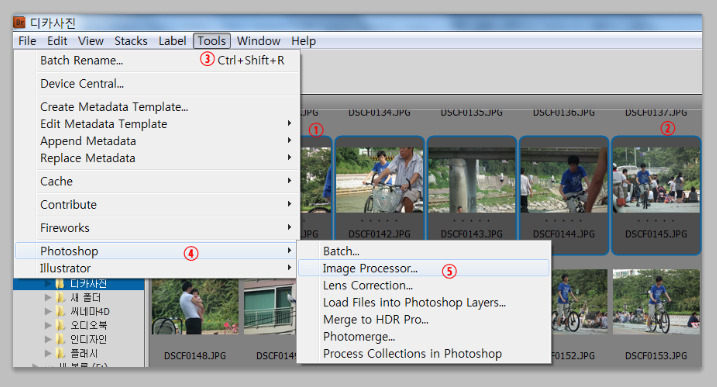Click the DSCF0137.JPG filename label
This screenshot has width=717, height=387.
(656, 112)
